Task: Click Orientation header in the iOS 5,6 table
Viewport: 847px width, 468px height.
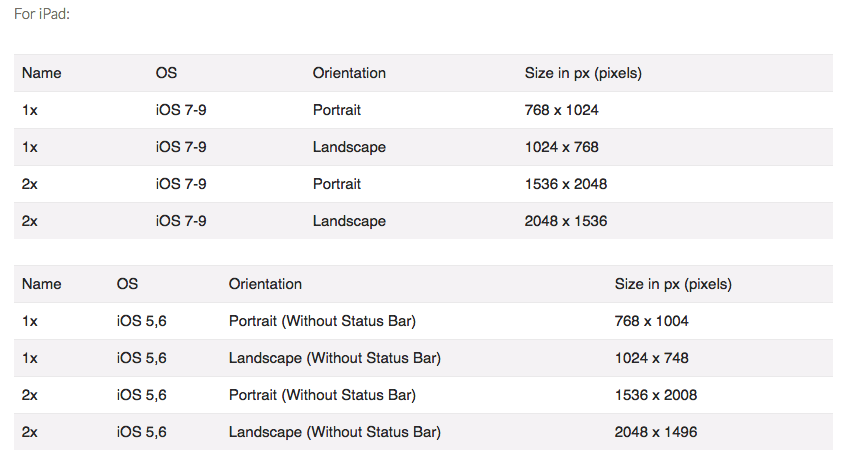Action: point(265,284)
